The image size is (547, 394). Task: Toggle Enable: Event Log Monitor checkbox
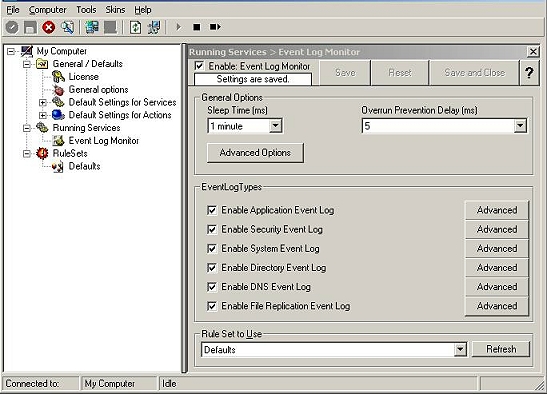click(x=199, y=66)
